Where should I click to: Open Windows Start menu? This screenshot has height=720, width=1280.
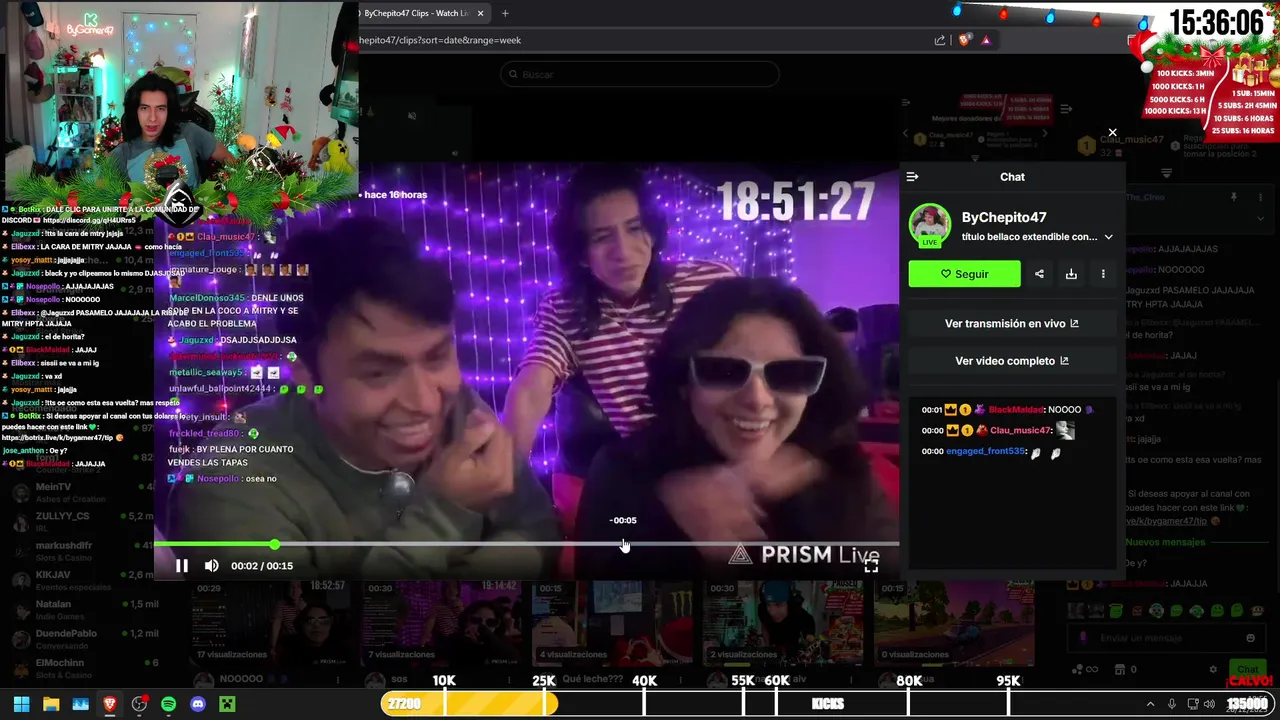tap(21, 704)
